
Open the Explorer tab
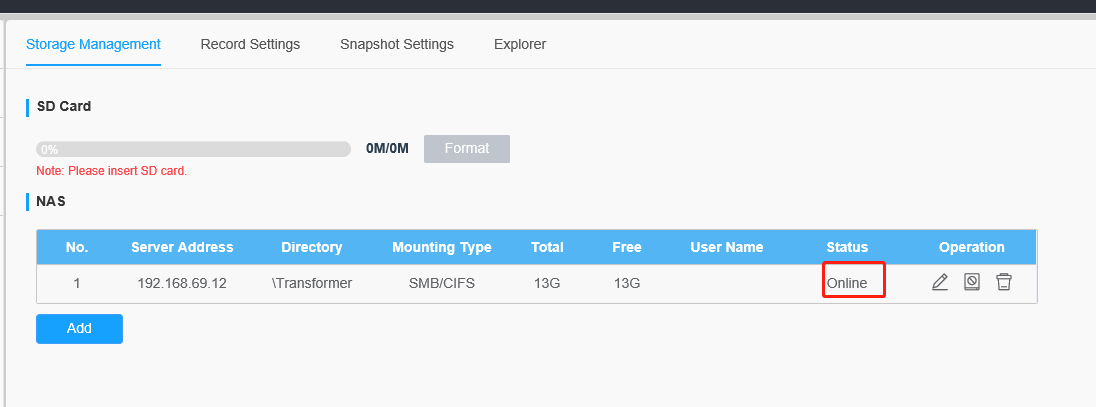click(520, 44)
